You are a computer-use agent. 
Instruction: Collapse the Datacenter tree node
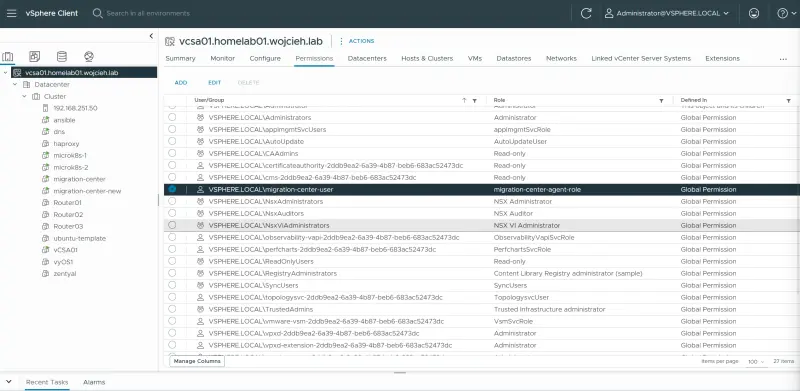click(15, 84)
